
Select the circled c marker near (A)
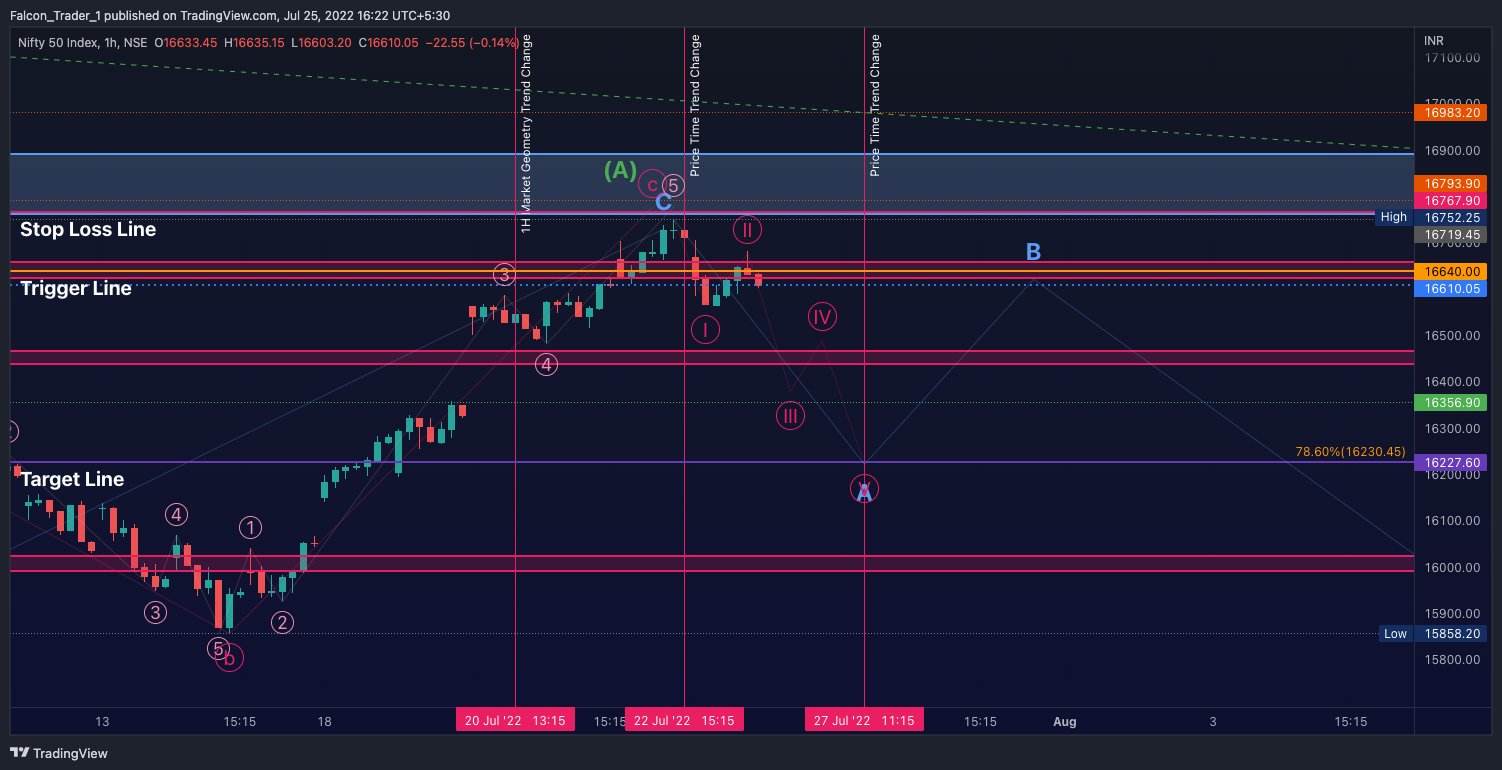(x=652, y=184)
